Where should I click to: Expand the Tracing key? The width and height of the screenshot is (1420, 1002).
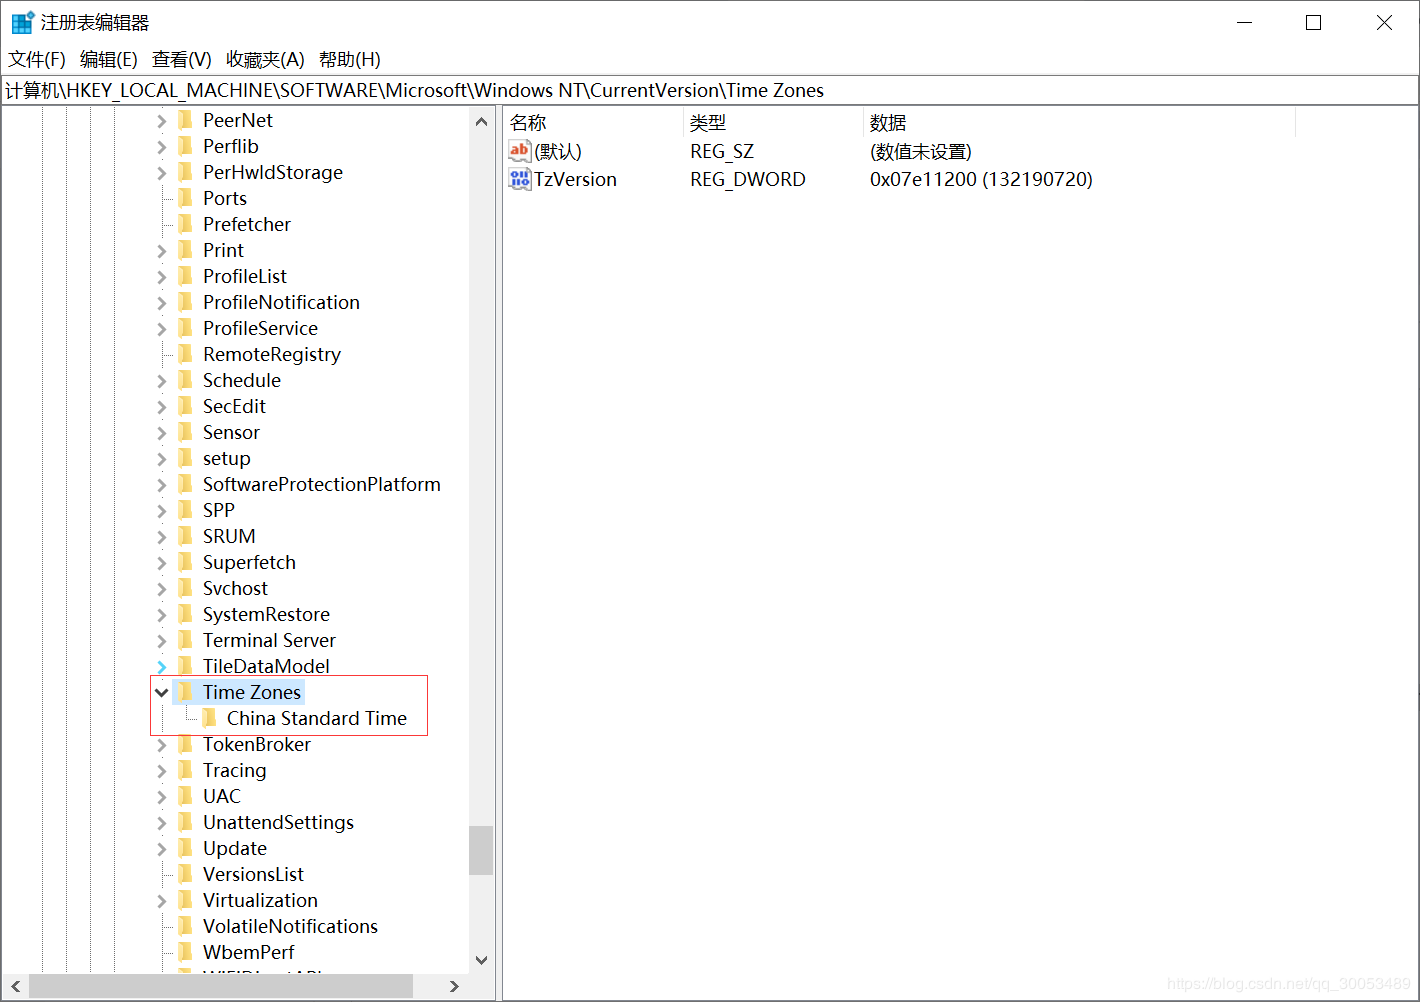[161, 771]
